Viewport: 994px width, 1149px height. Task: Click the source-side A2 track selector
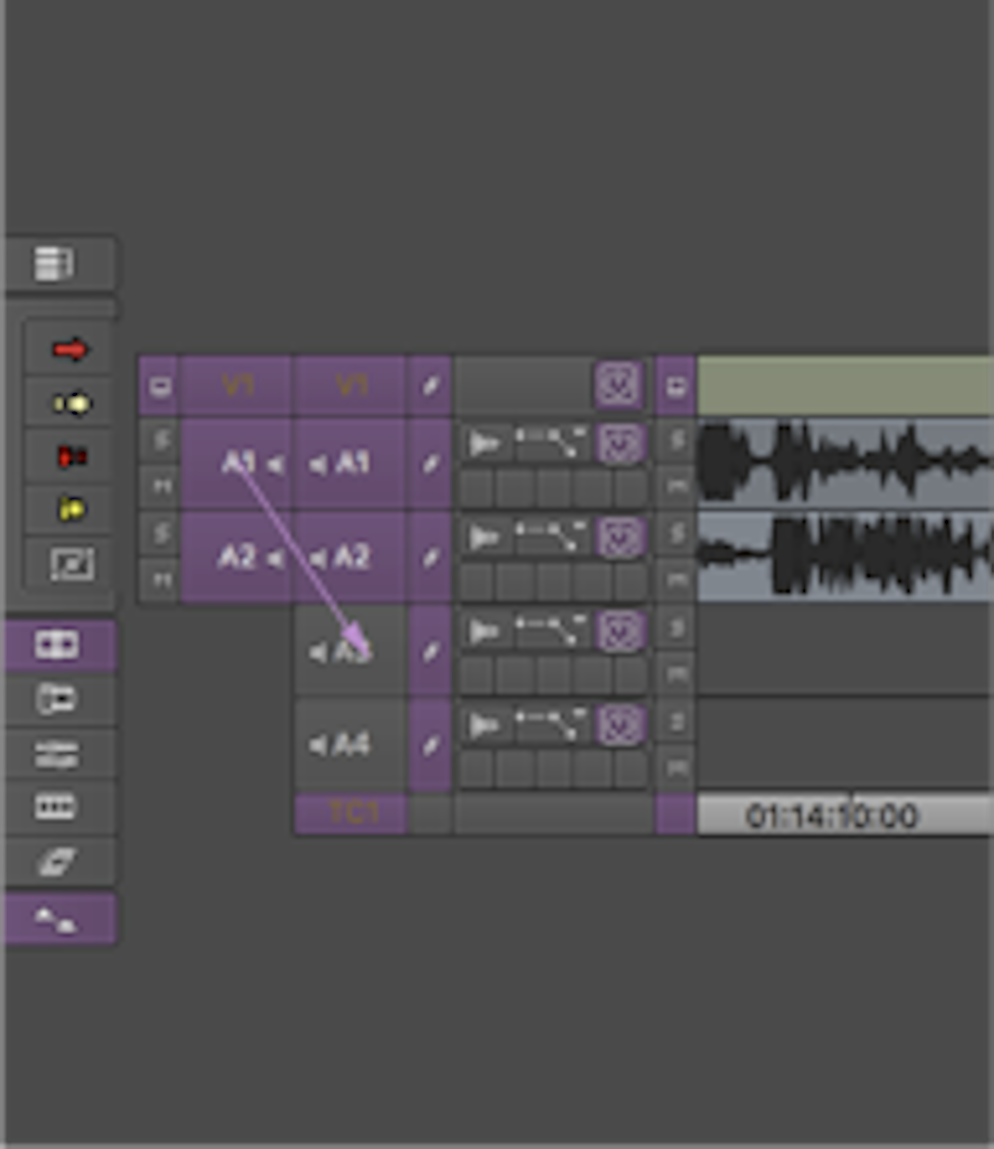[x=237, y=557]
